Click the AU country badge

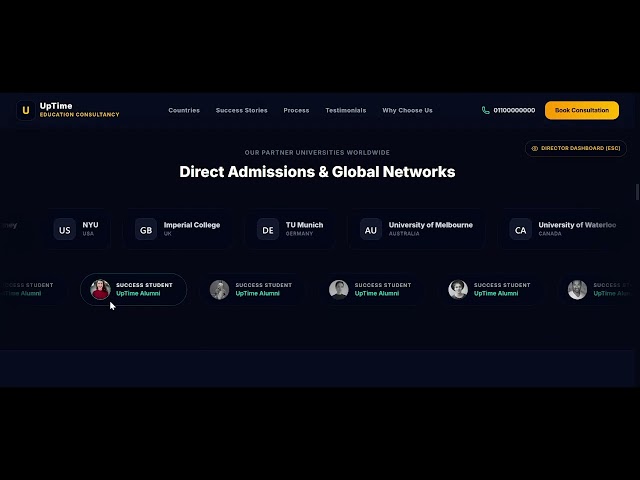[371, 229]
